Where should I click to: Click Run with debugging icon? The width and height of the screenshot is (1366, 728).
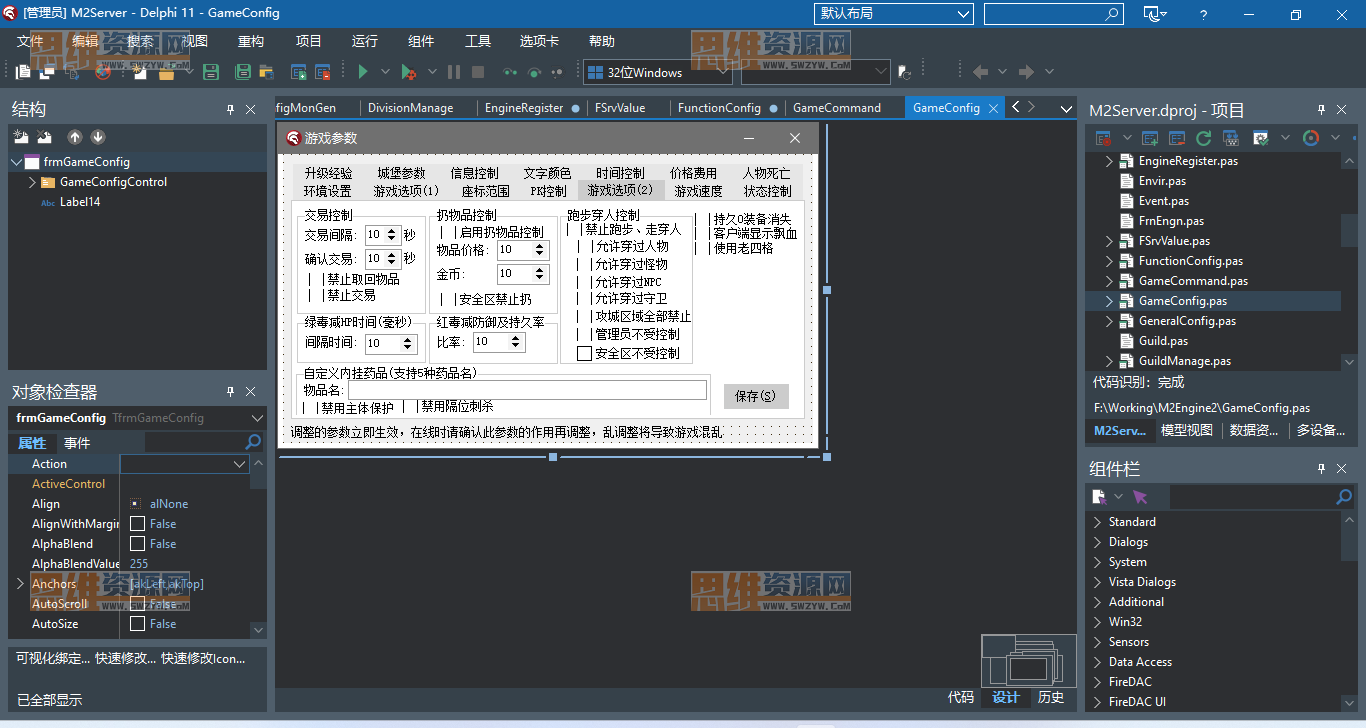click(408, 72)
